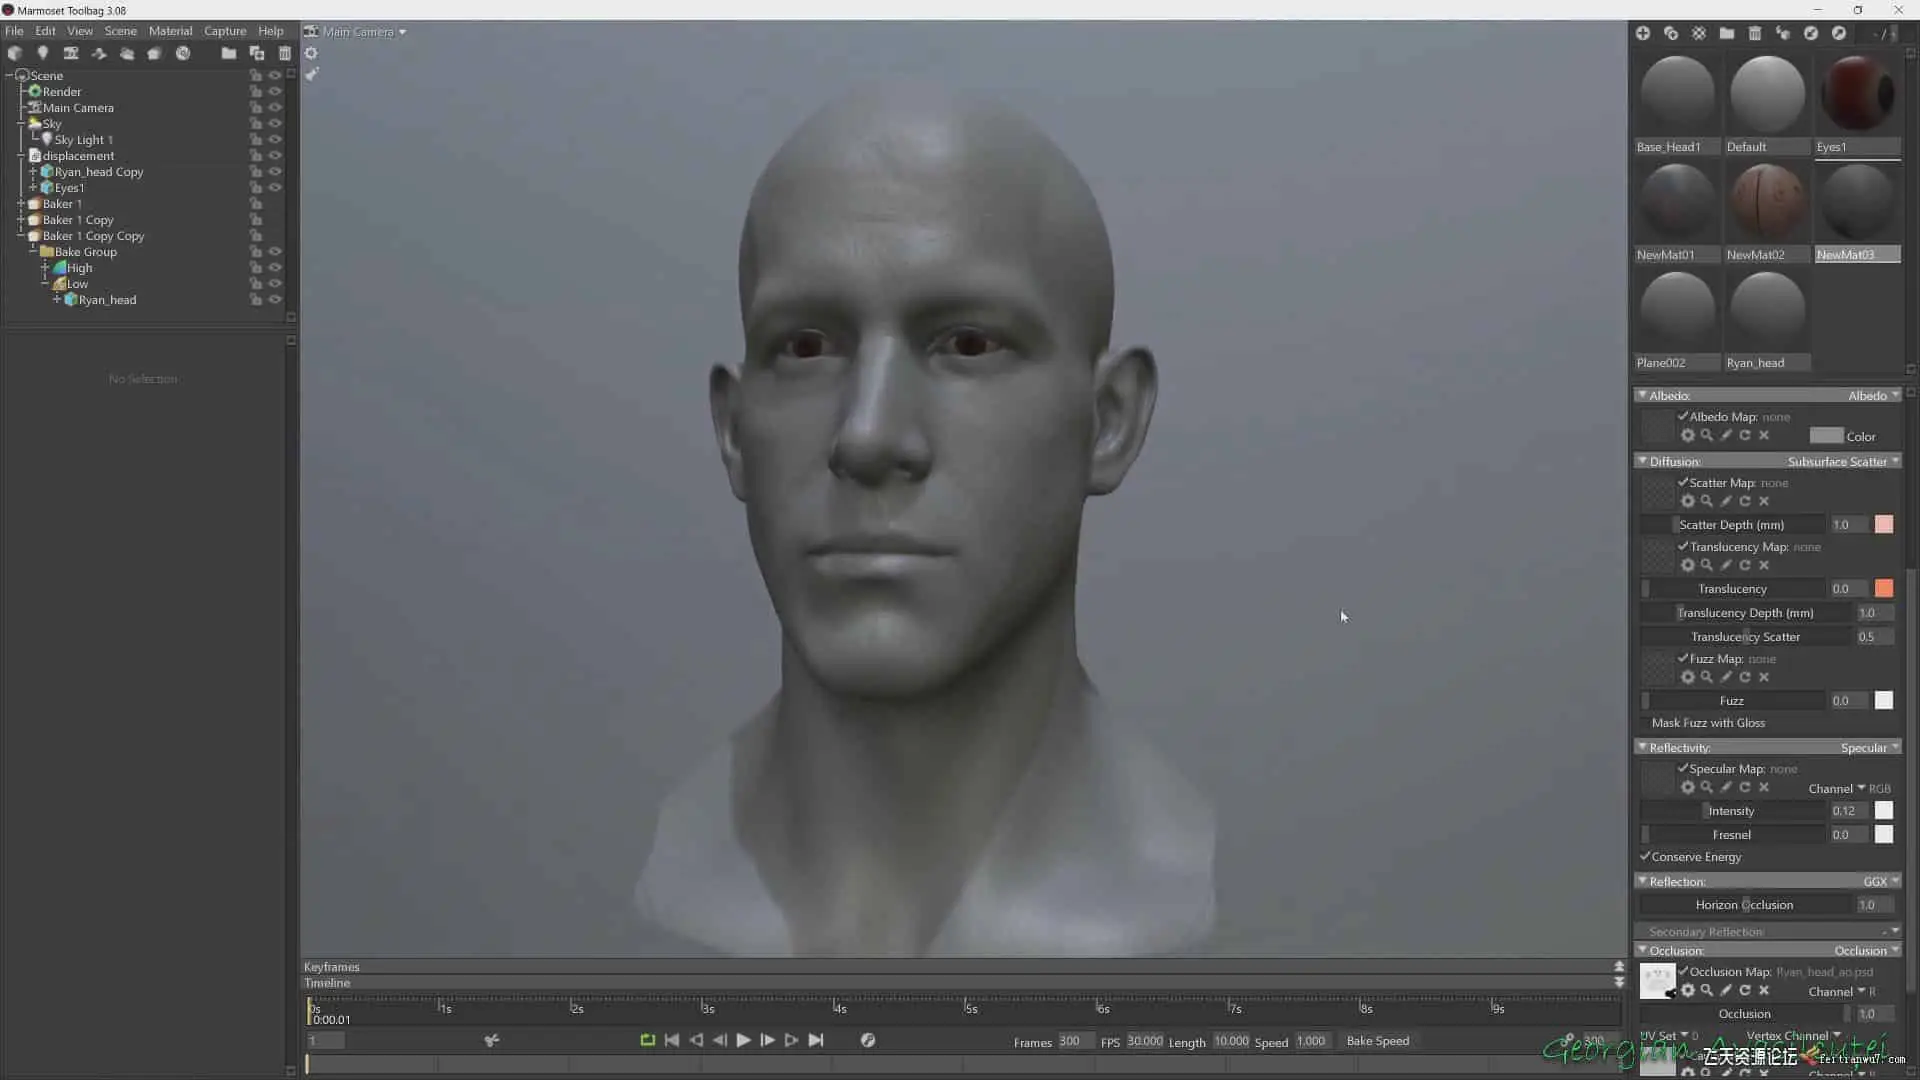Open the viewport settings gear icon
The width and height of the screenshot is (1920, 1080).
point(311,53)
